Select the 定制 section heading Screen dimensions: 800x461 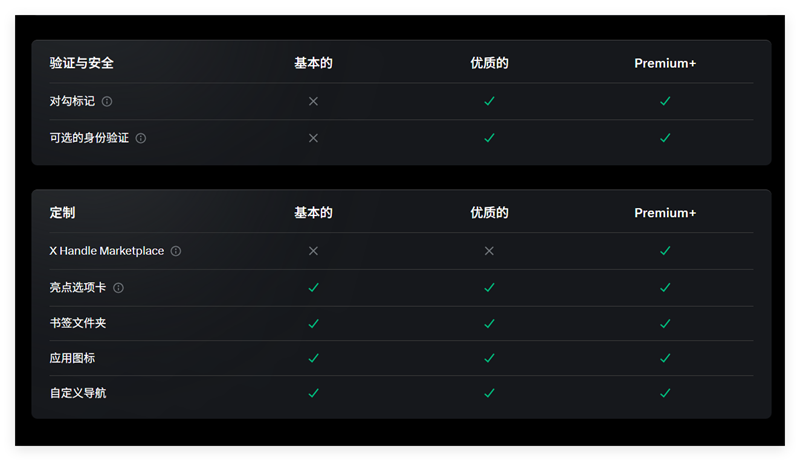(x=62, y=213)
